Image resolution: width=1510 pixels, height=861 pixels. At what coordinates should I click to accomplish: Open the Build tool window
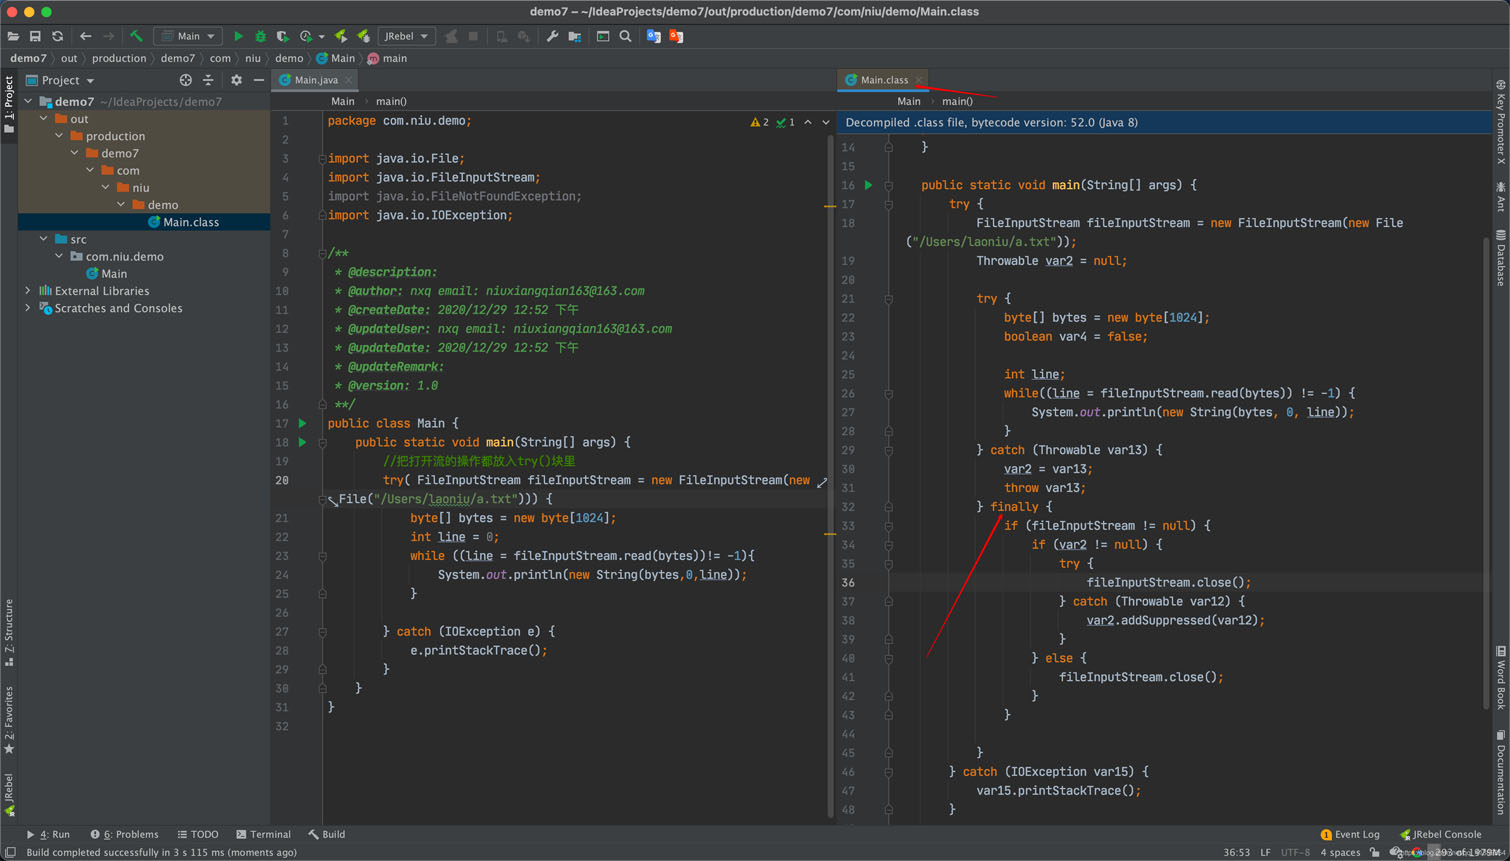pyautogui.click(x=327, y=834)
